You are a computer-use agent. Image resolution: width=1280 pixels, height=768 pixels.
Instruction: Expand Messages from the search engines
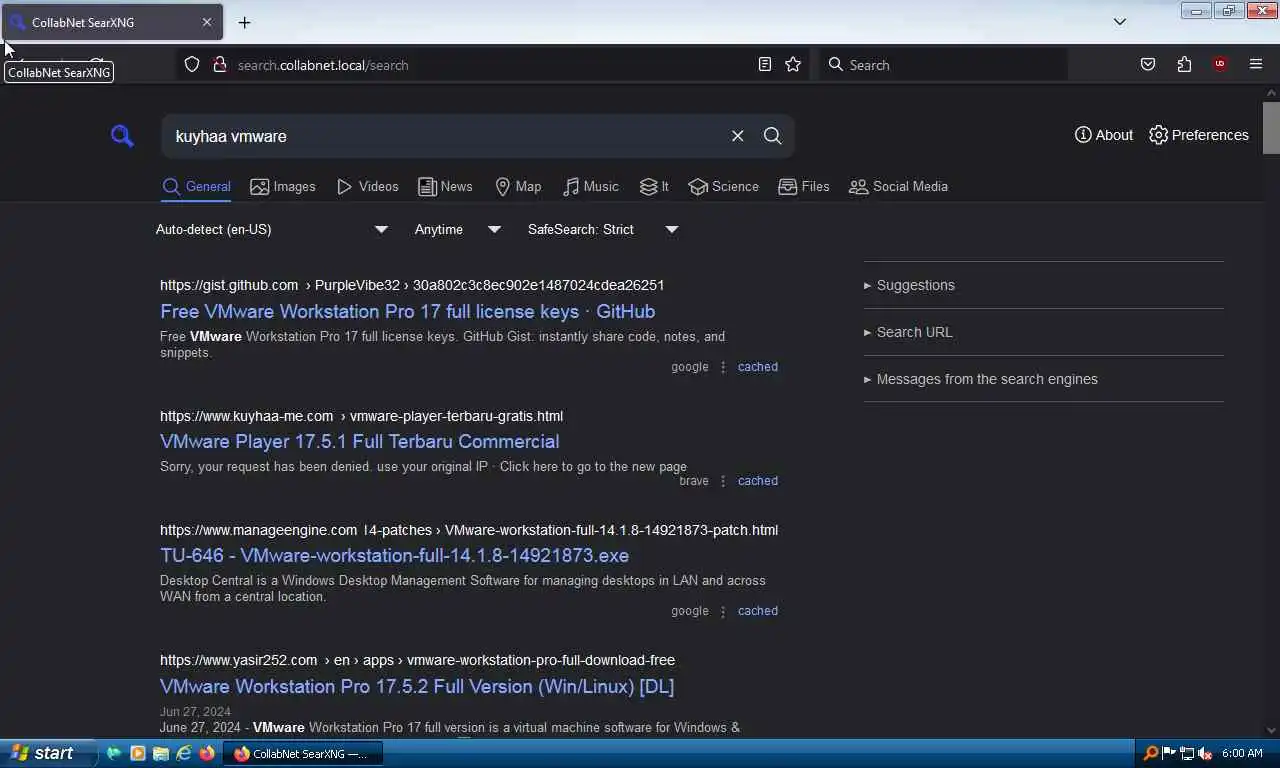981,379
